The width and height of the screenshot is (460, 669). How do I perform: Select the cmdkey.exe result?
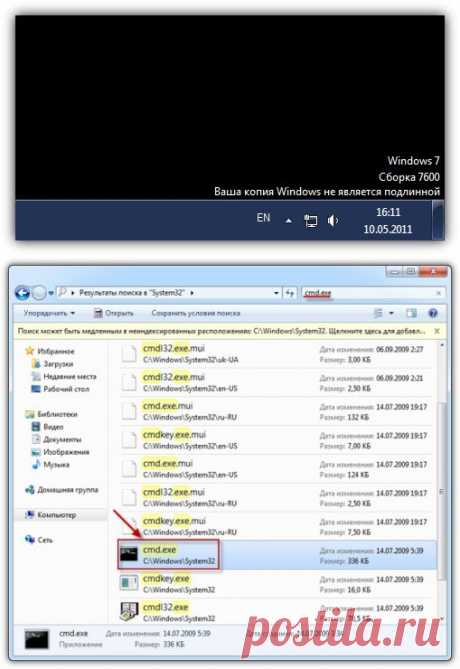[x=276, y=584]
